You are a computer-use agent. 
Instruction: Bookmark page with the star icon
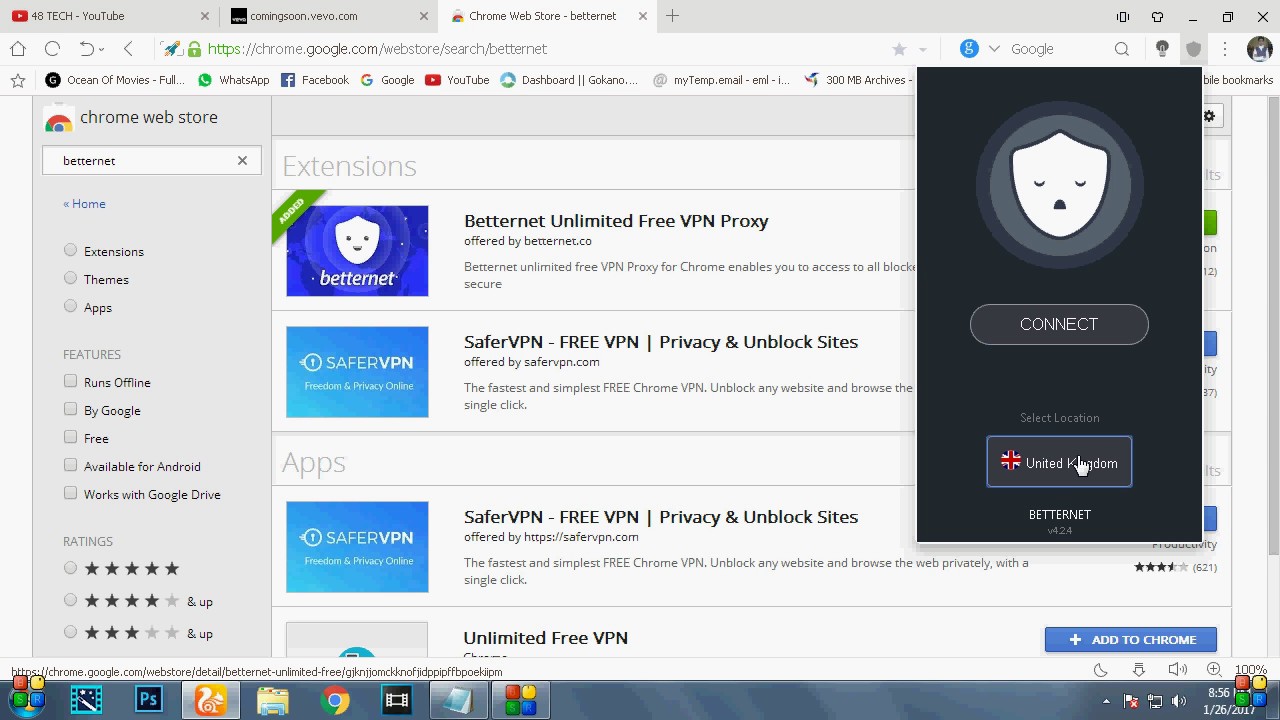click(x=899, y=49)
